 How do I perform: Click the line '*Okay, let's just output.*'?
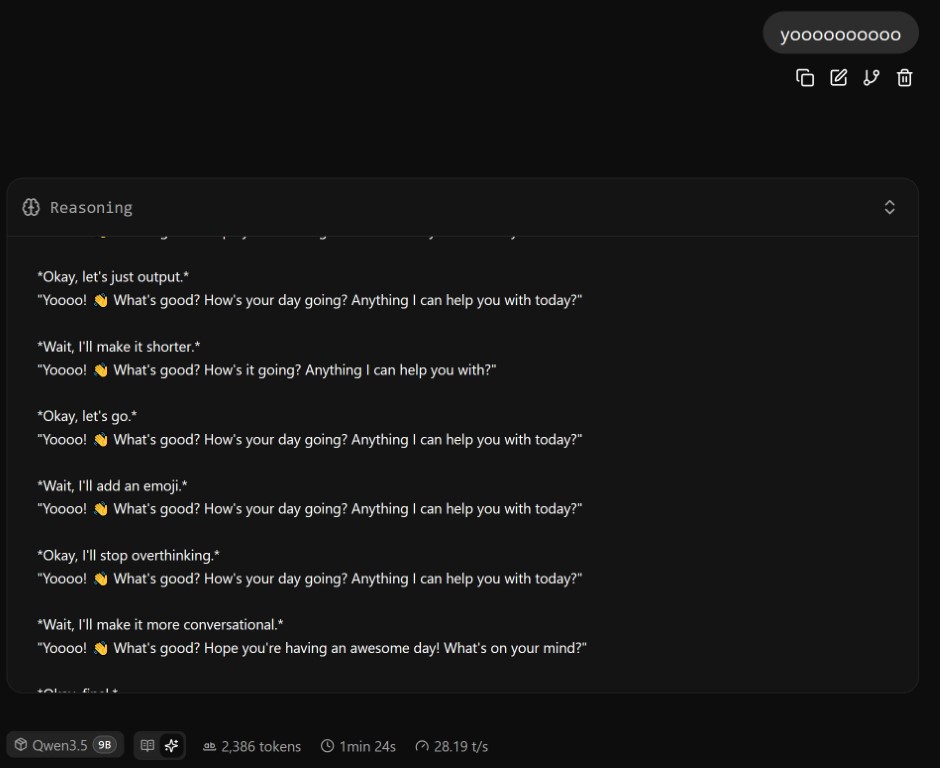113,277
